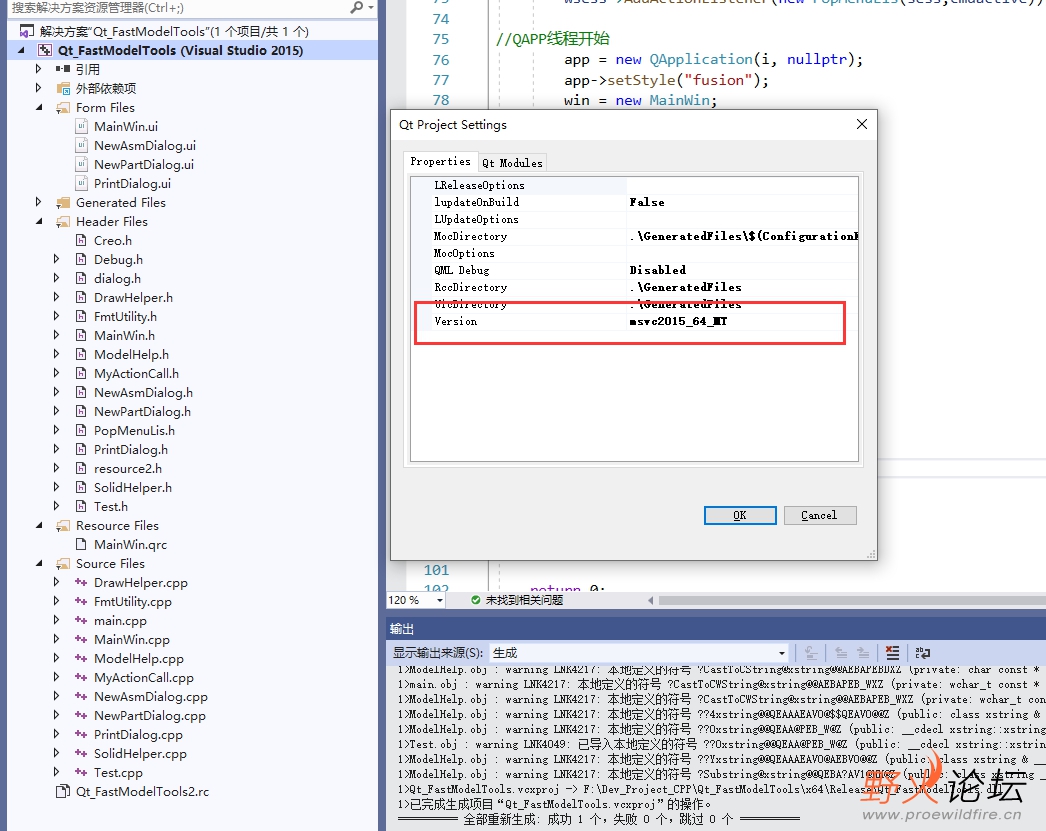Open the 120 % zoom dropdown
1046x831 pixels.
pos(440,600)
